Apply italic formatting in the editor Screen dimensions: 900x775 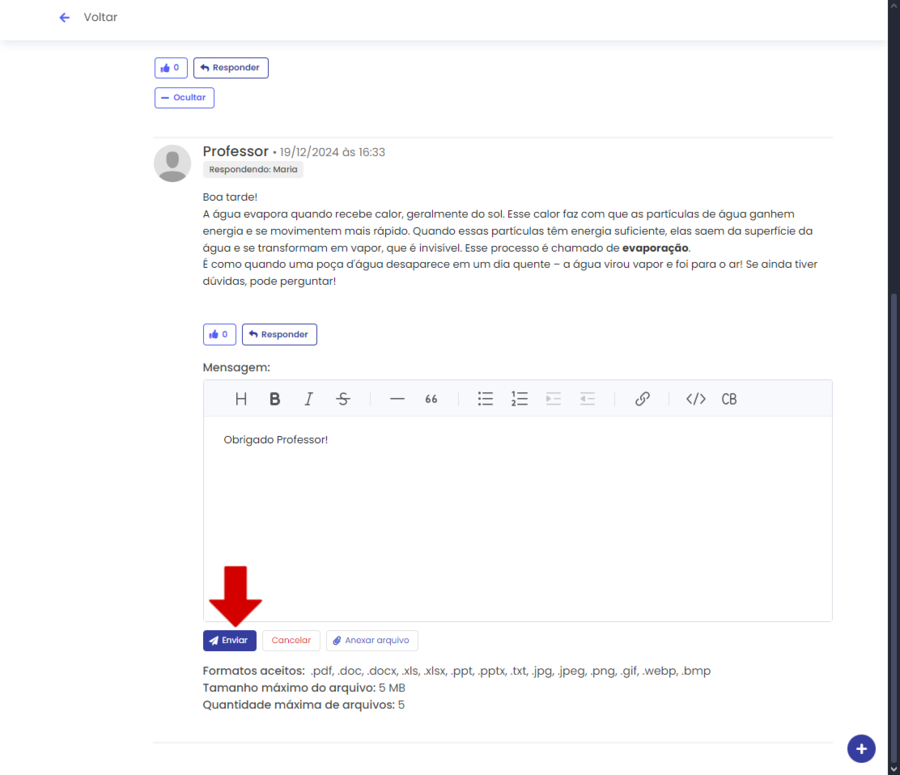point(309,399)
